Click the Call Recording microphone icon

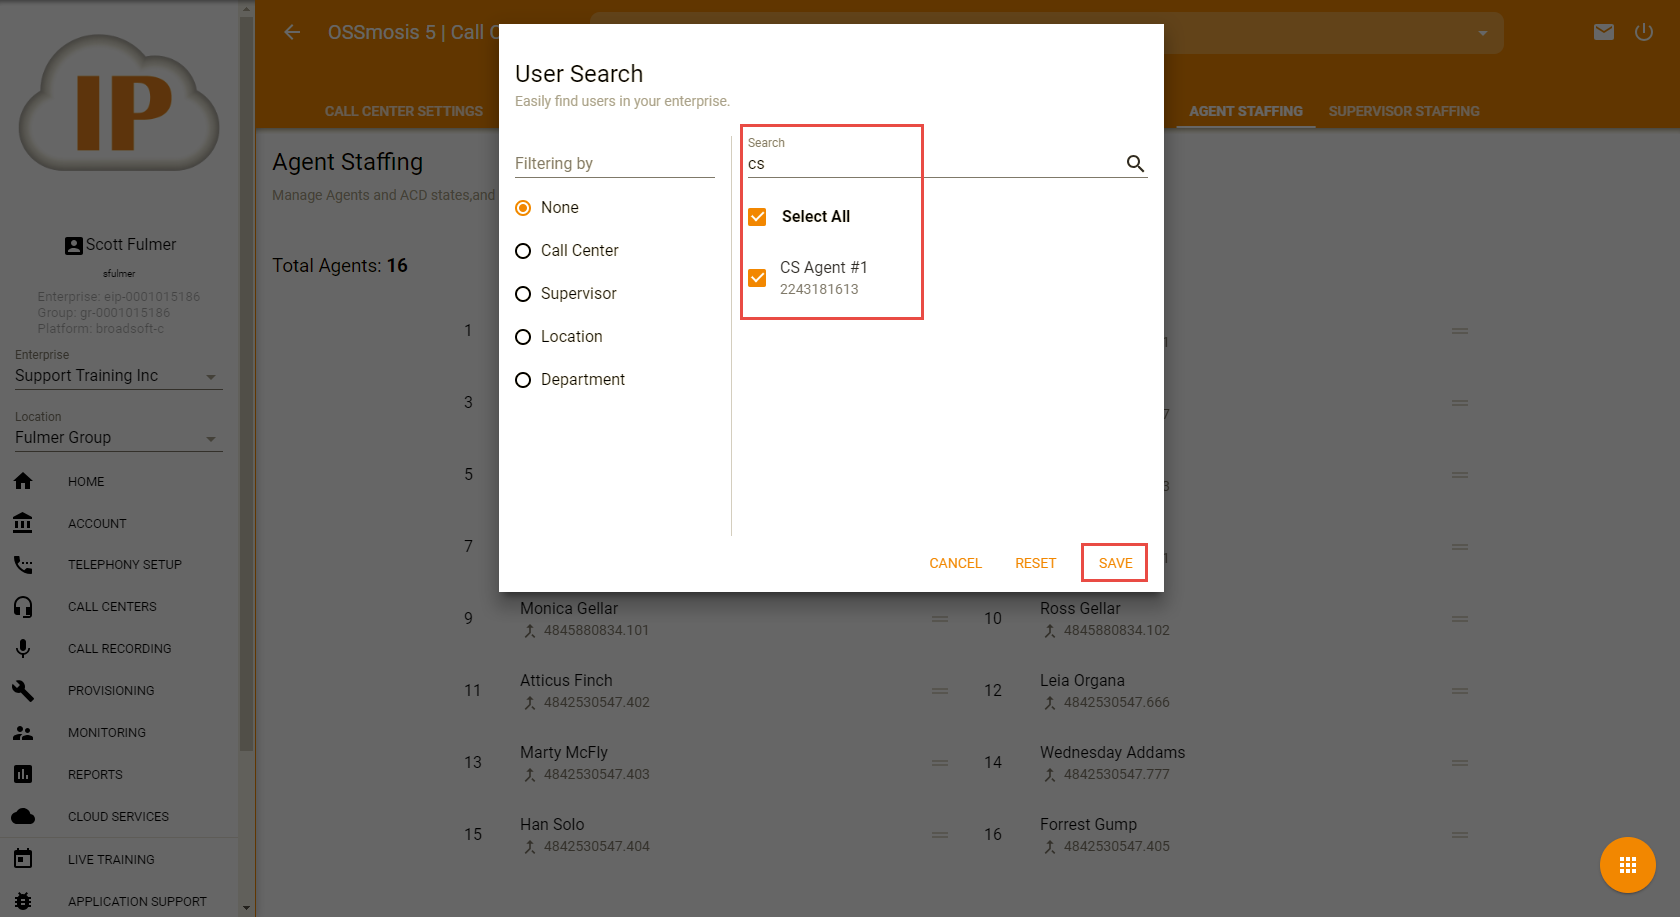(23, 649)
